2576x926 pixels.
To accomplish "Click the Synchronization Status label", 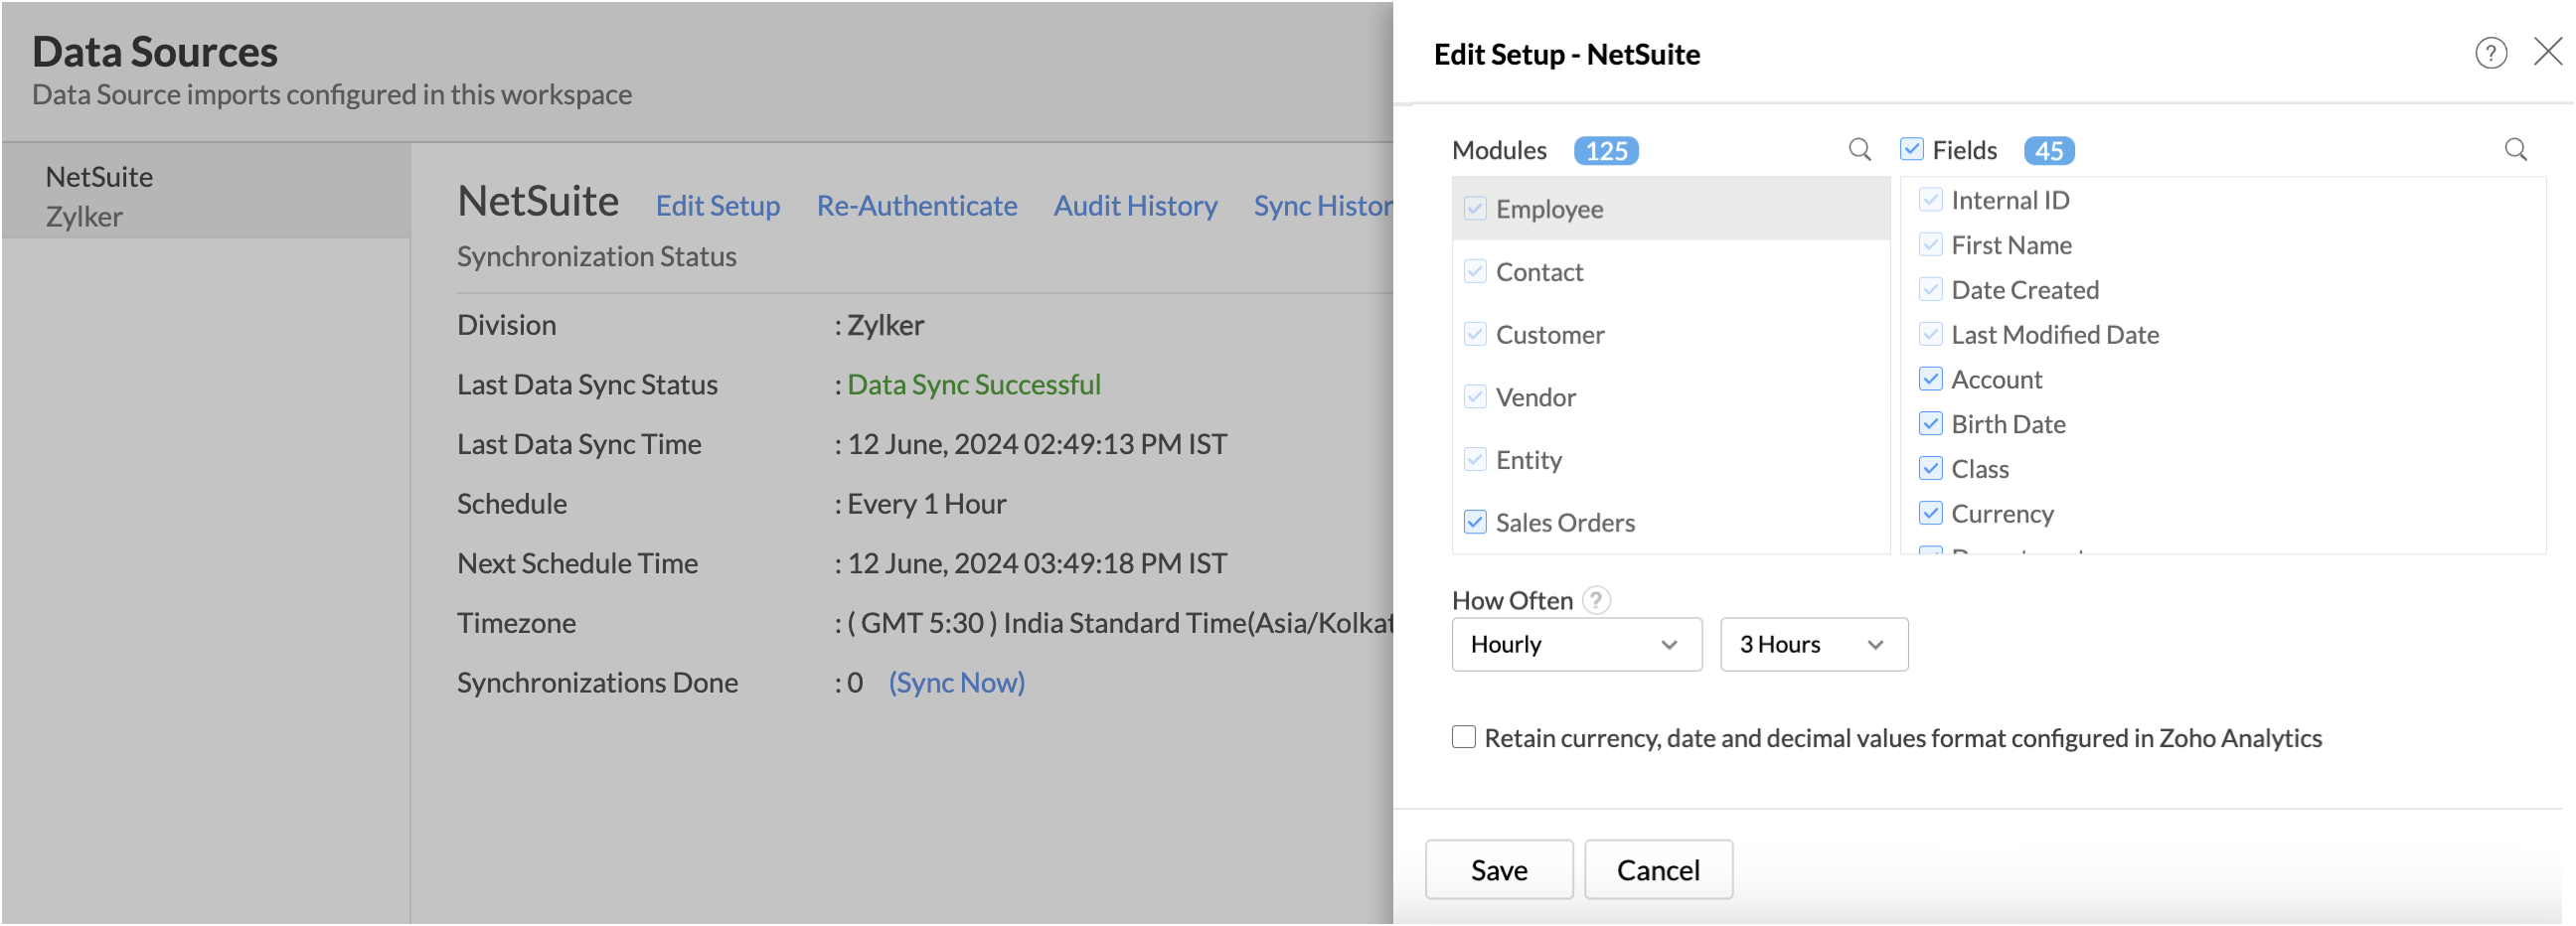I will click(596, 257).
